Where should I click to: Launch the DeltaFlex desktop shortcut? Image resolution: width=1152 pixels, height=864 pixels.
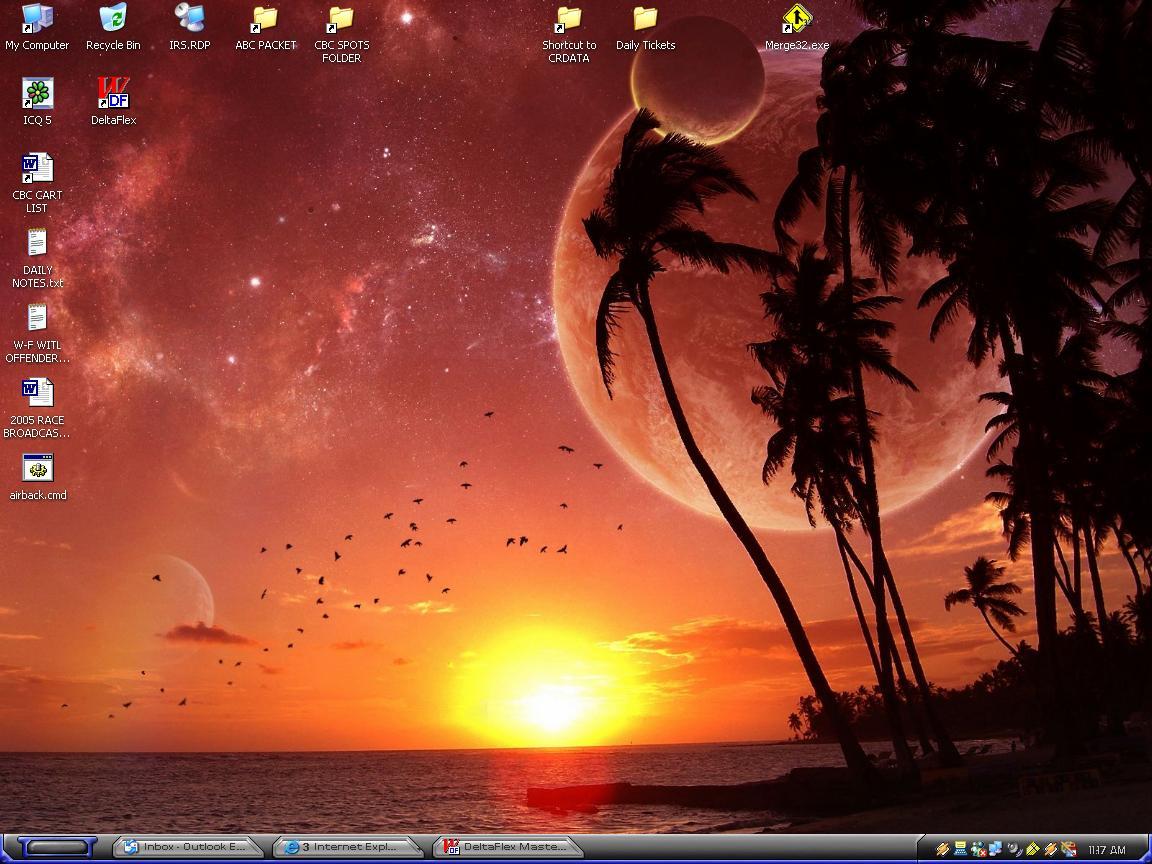(x=113, y=94)
